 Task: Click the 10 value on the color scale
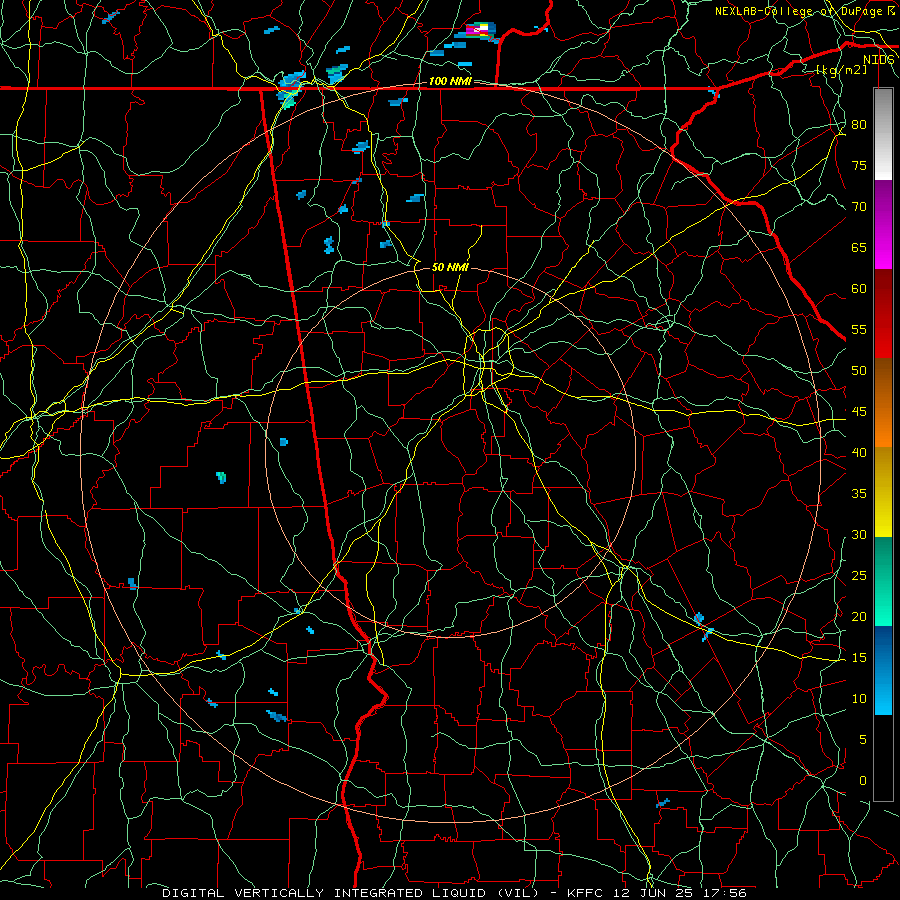pos(859,699)
